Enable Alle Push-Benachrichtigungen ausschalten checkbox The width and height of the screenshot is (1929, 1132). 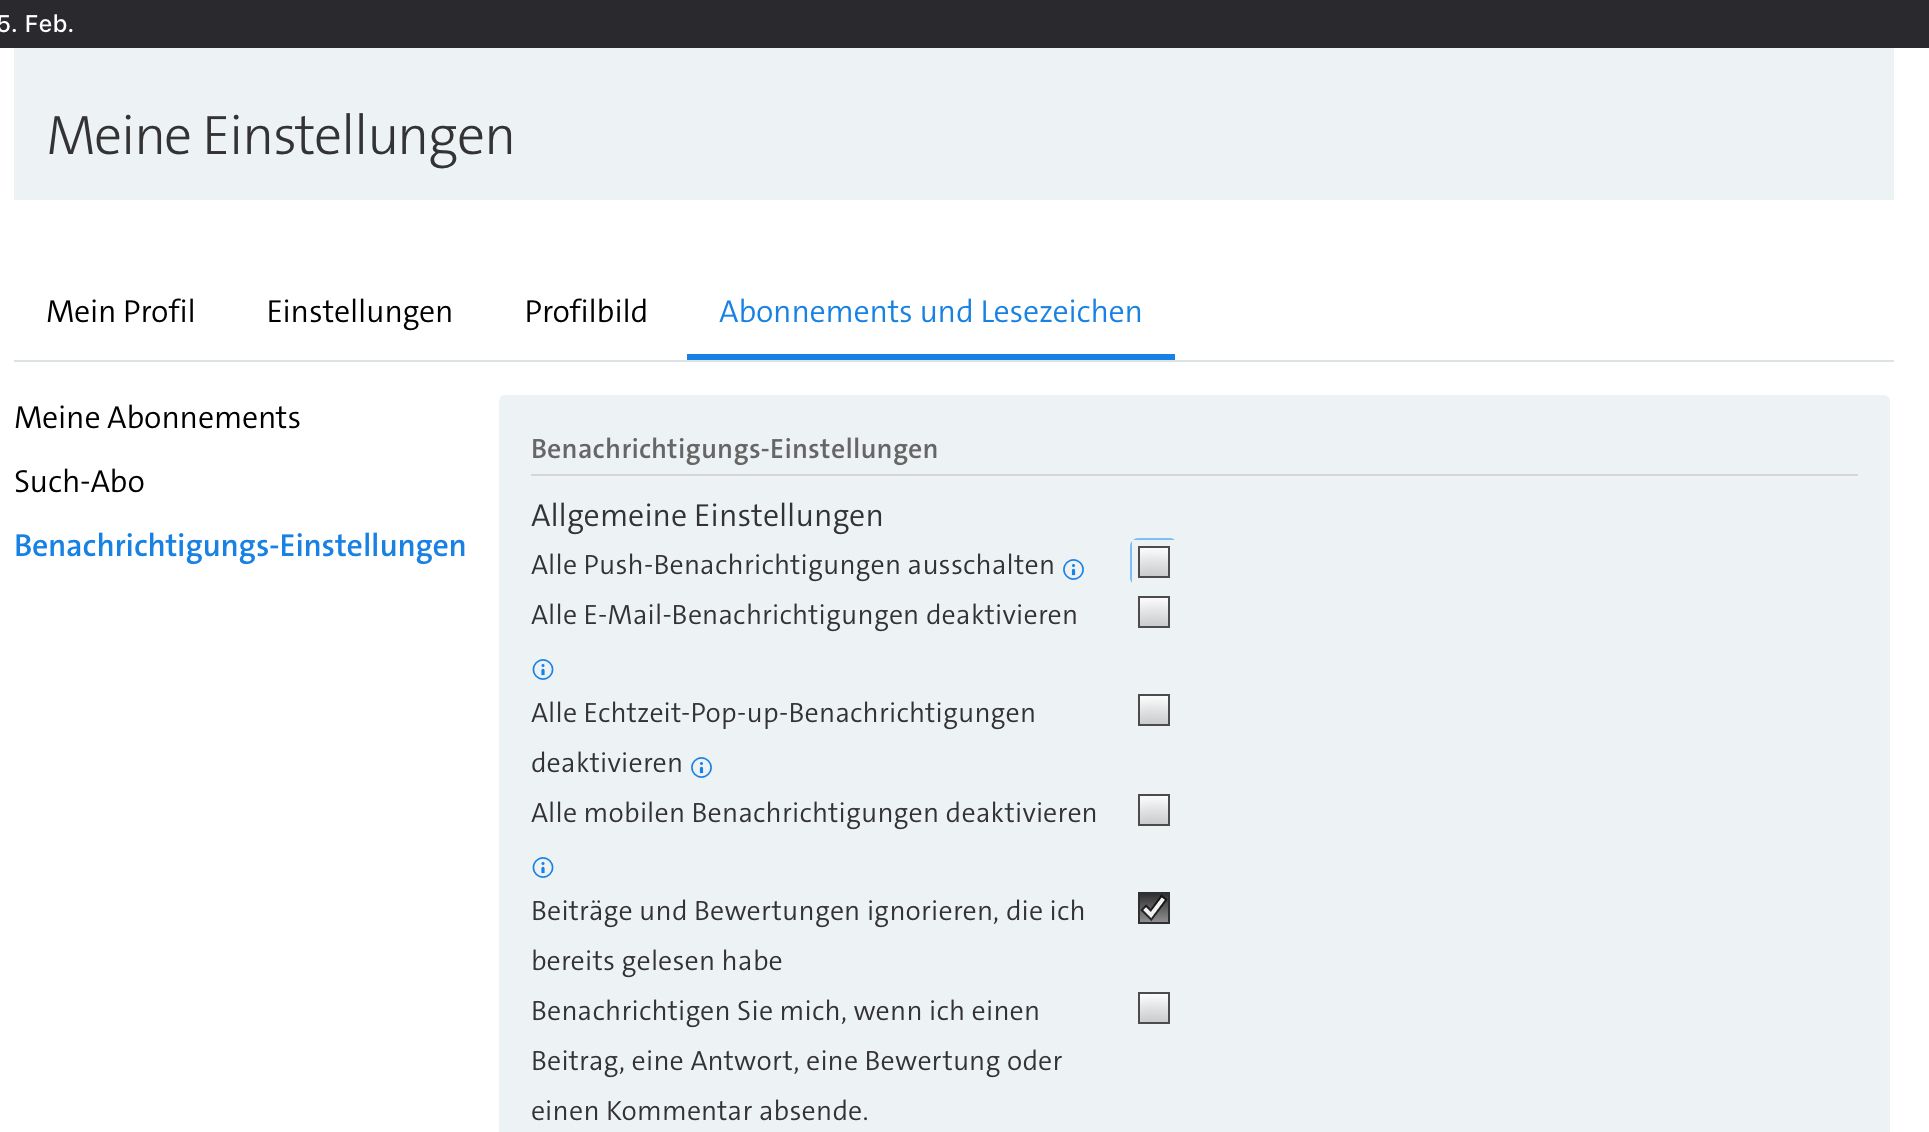click(x=1153, y=562)
